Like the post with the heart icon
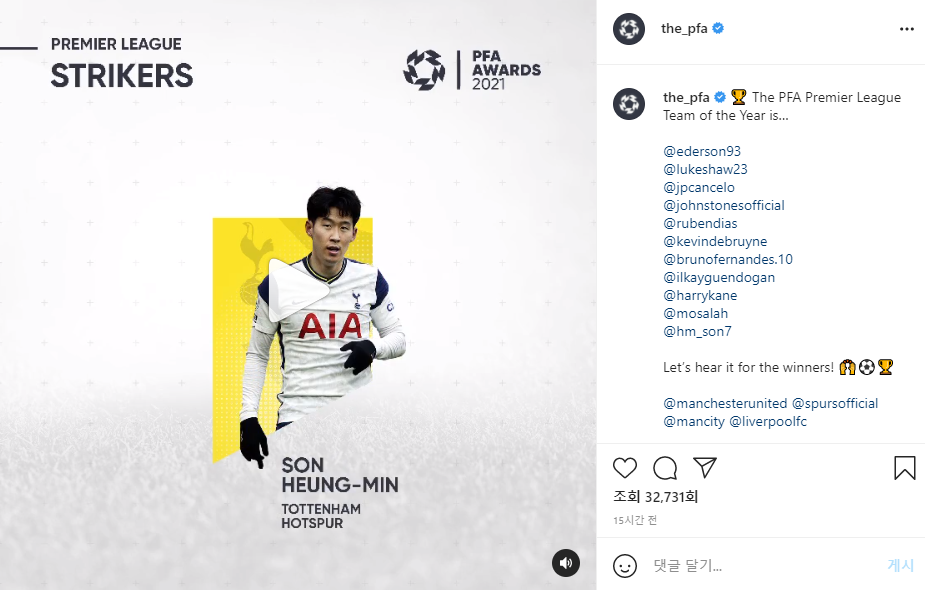This screenshot has width=925, height=590. (625, 468)
